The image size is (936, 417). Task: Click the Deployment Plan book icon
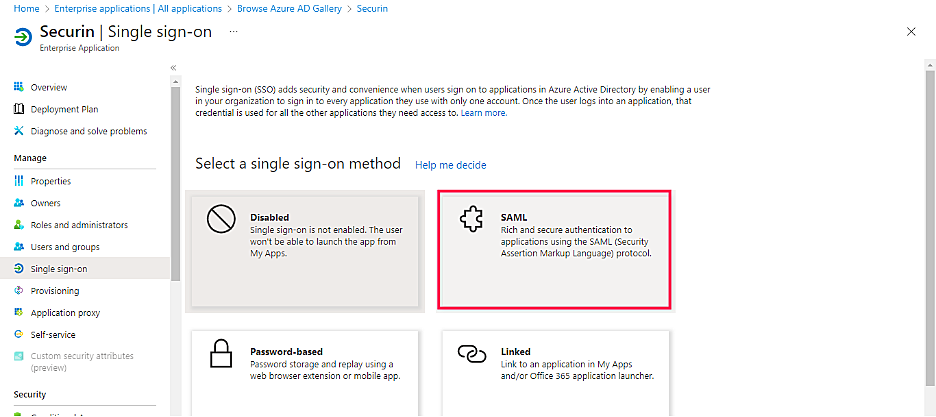[x=19, y=109]
